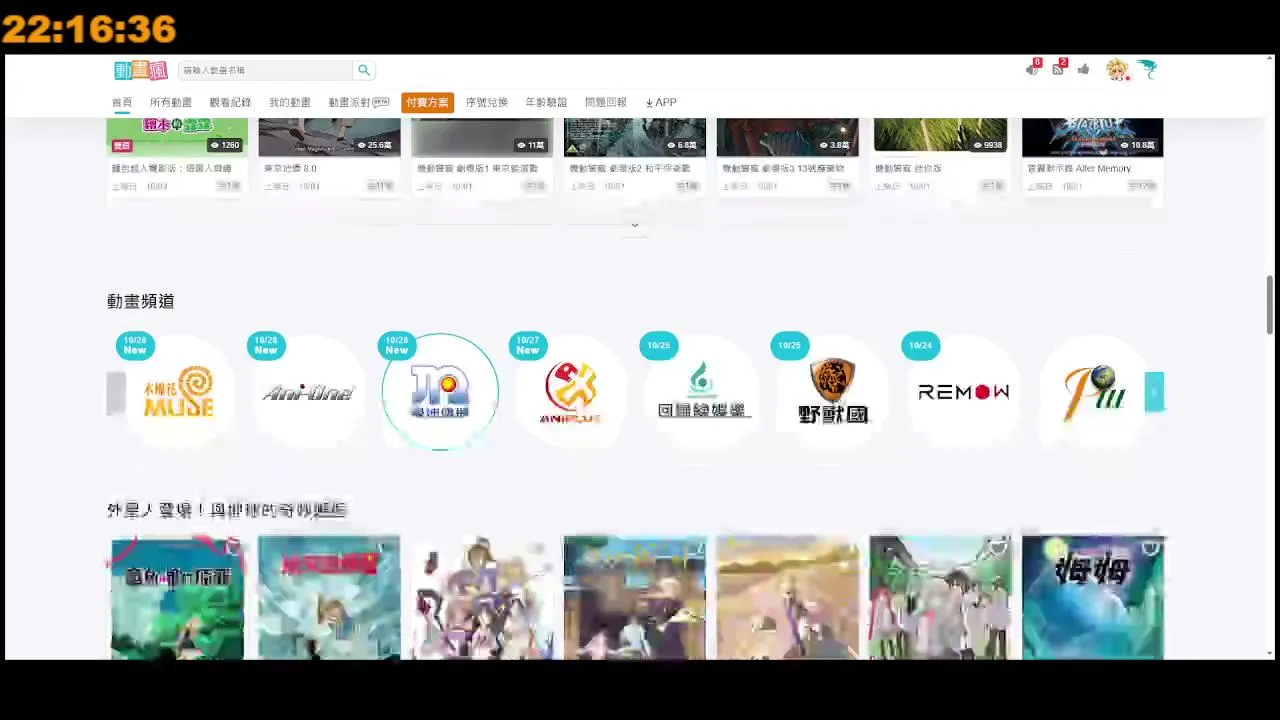Go to 首頁 tab

pyautogui.click(x=122, y=102)
